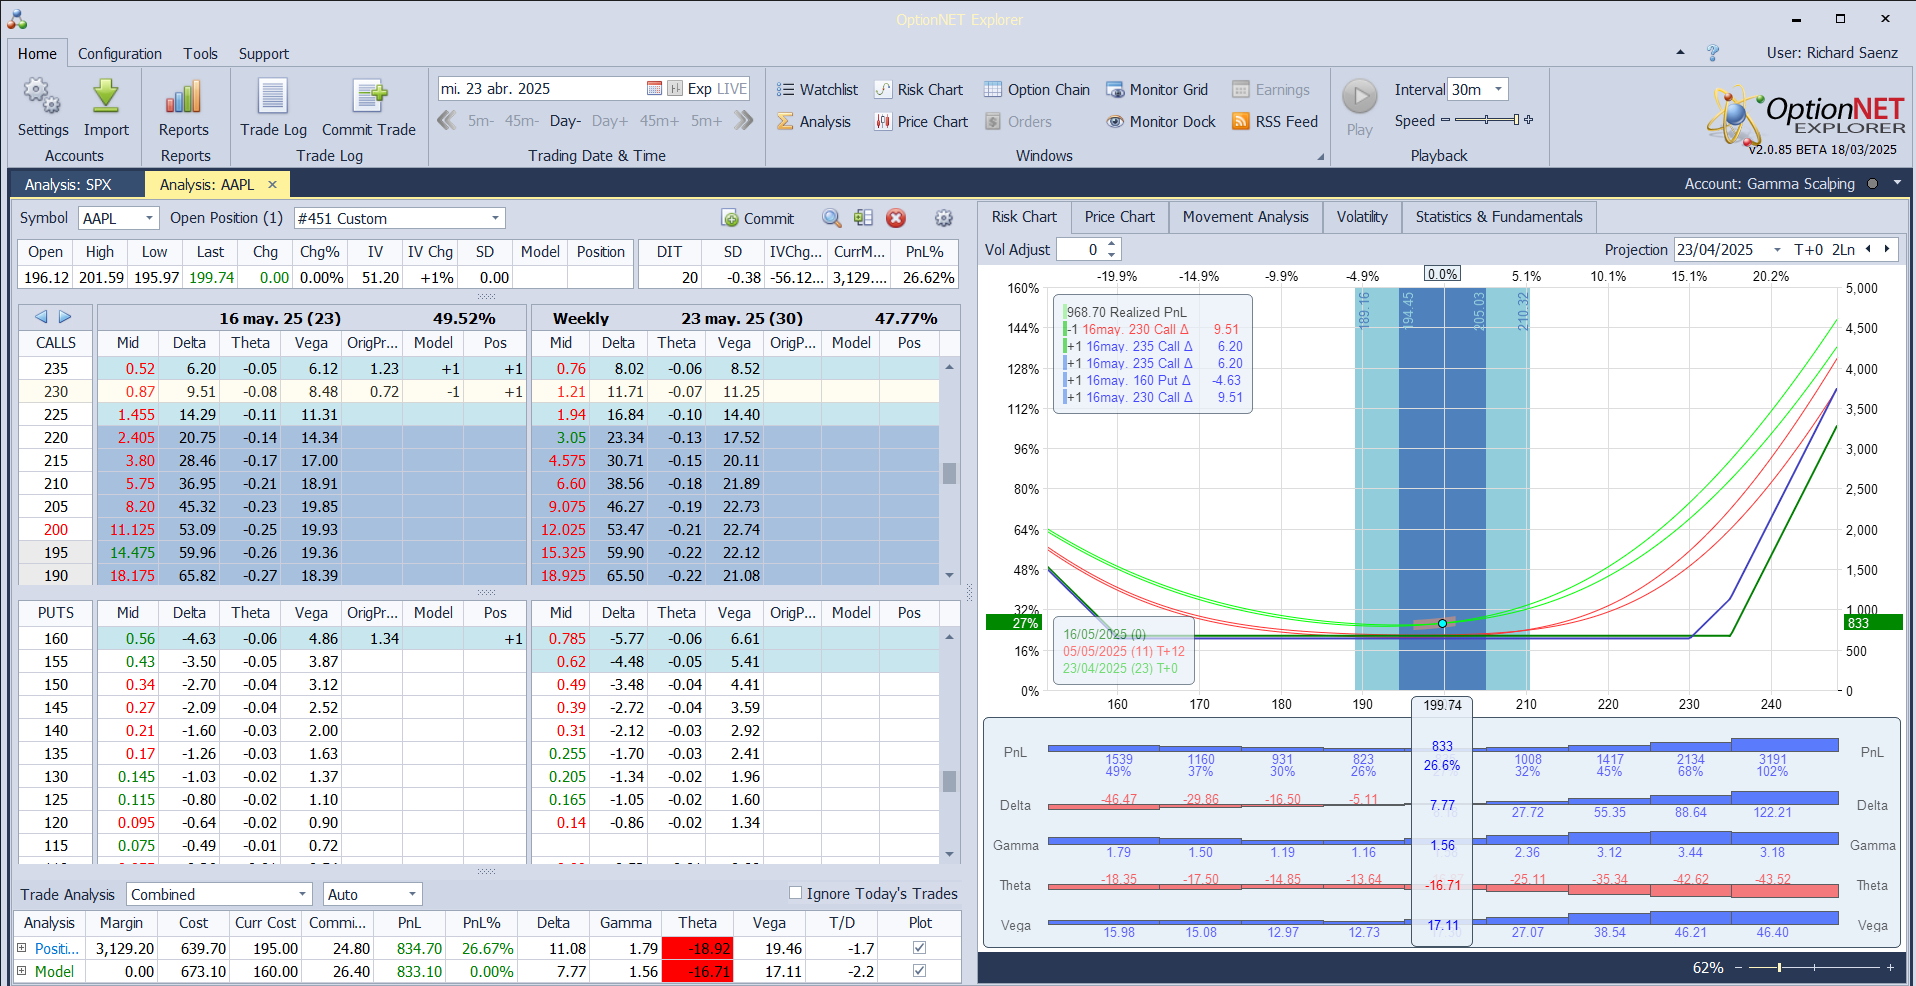Expand the Position row in Trade Analysis

(22, 948)
